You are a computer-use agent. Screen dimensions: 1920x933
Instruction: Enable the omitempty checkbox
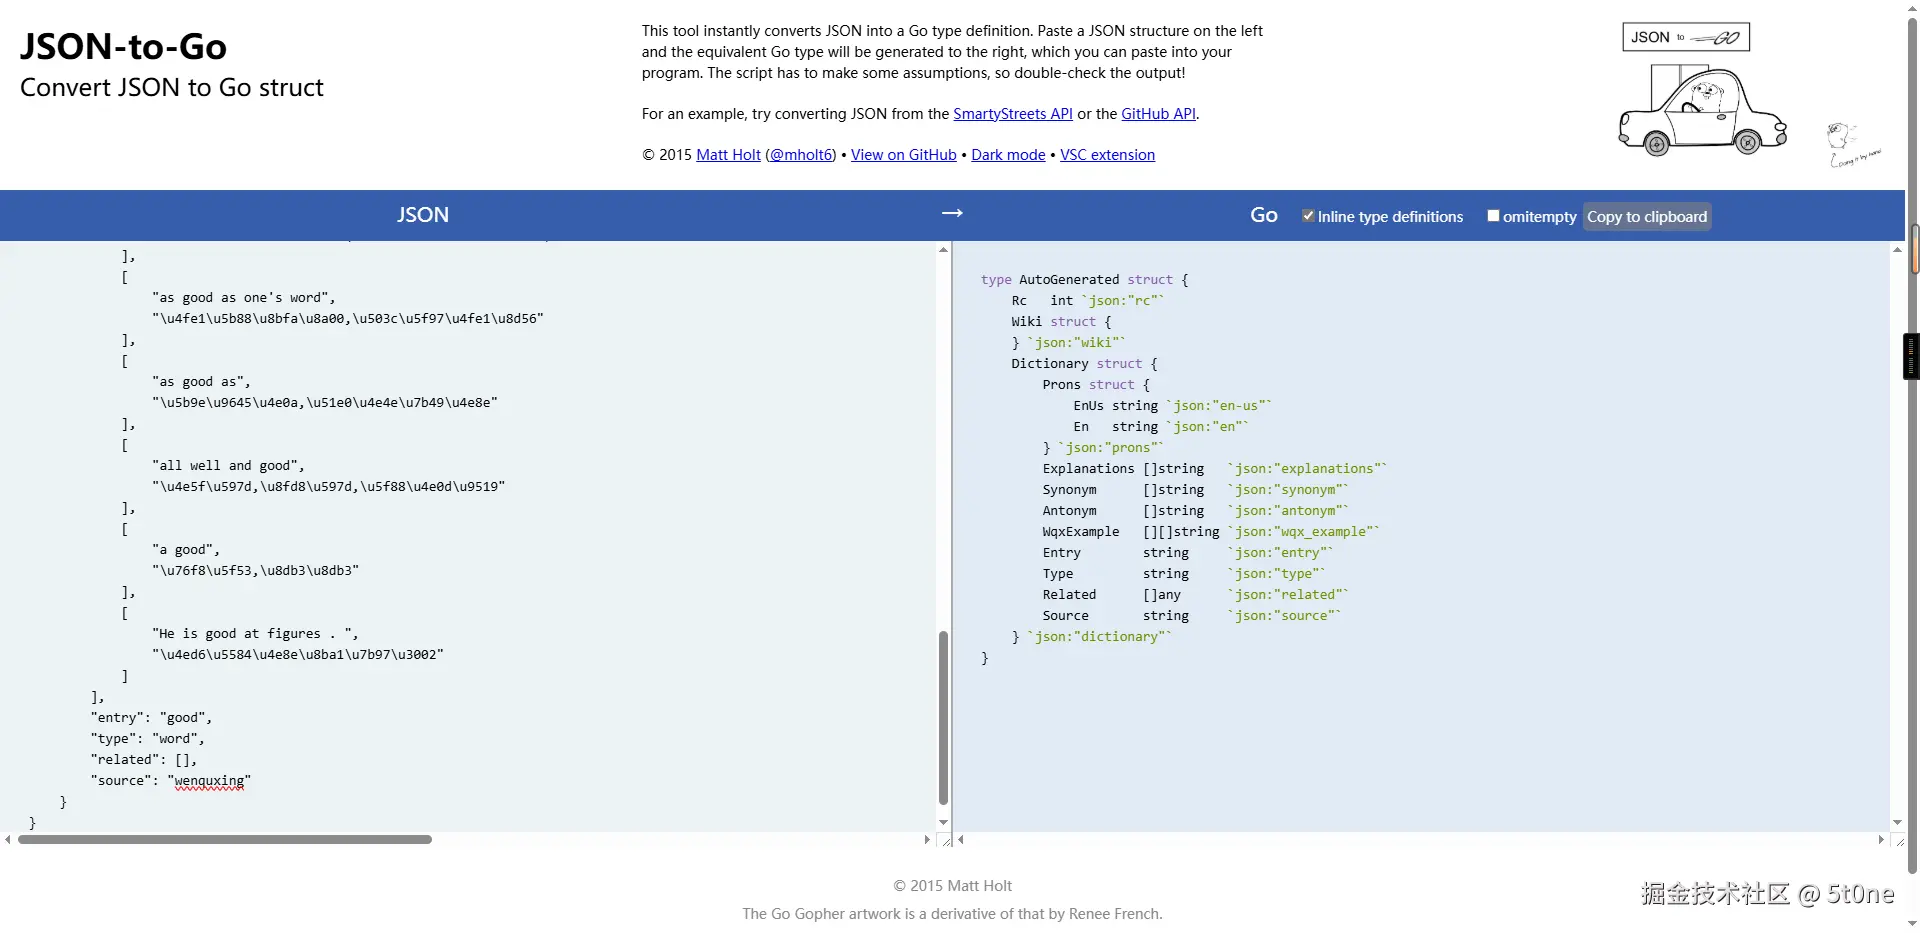1494,215
